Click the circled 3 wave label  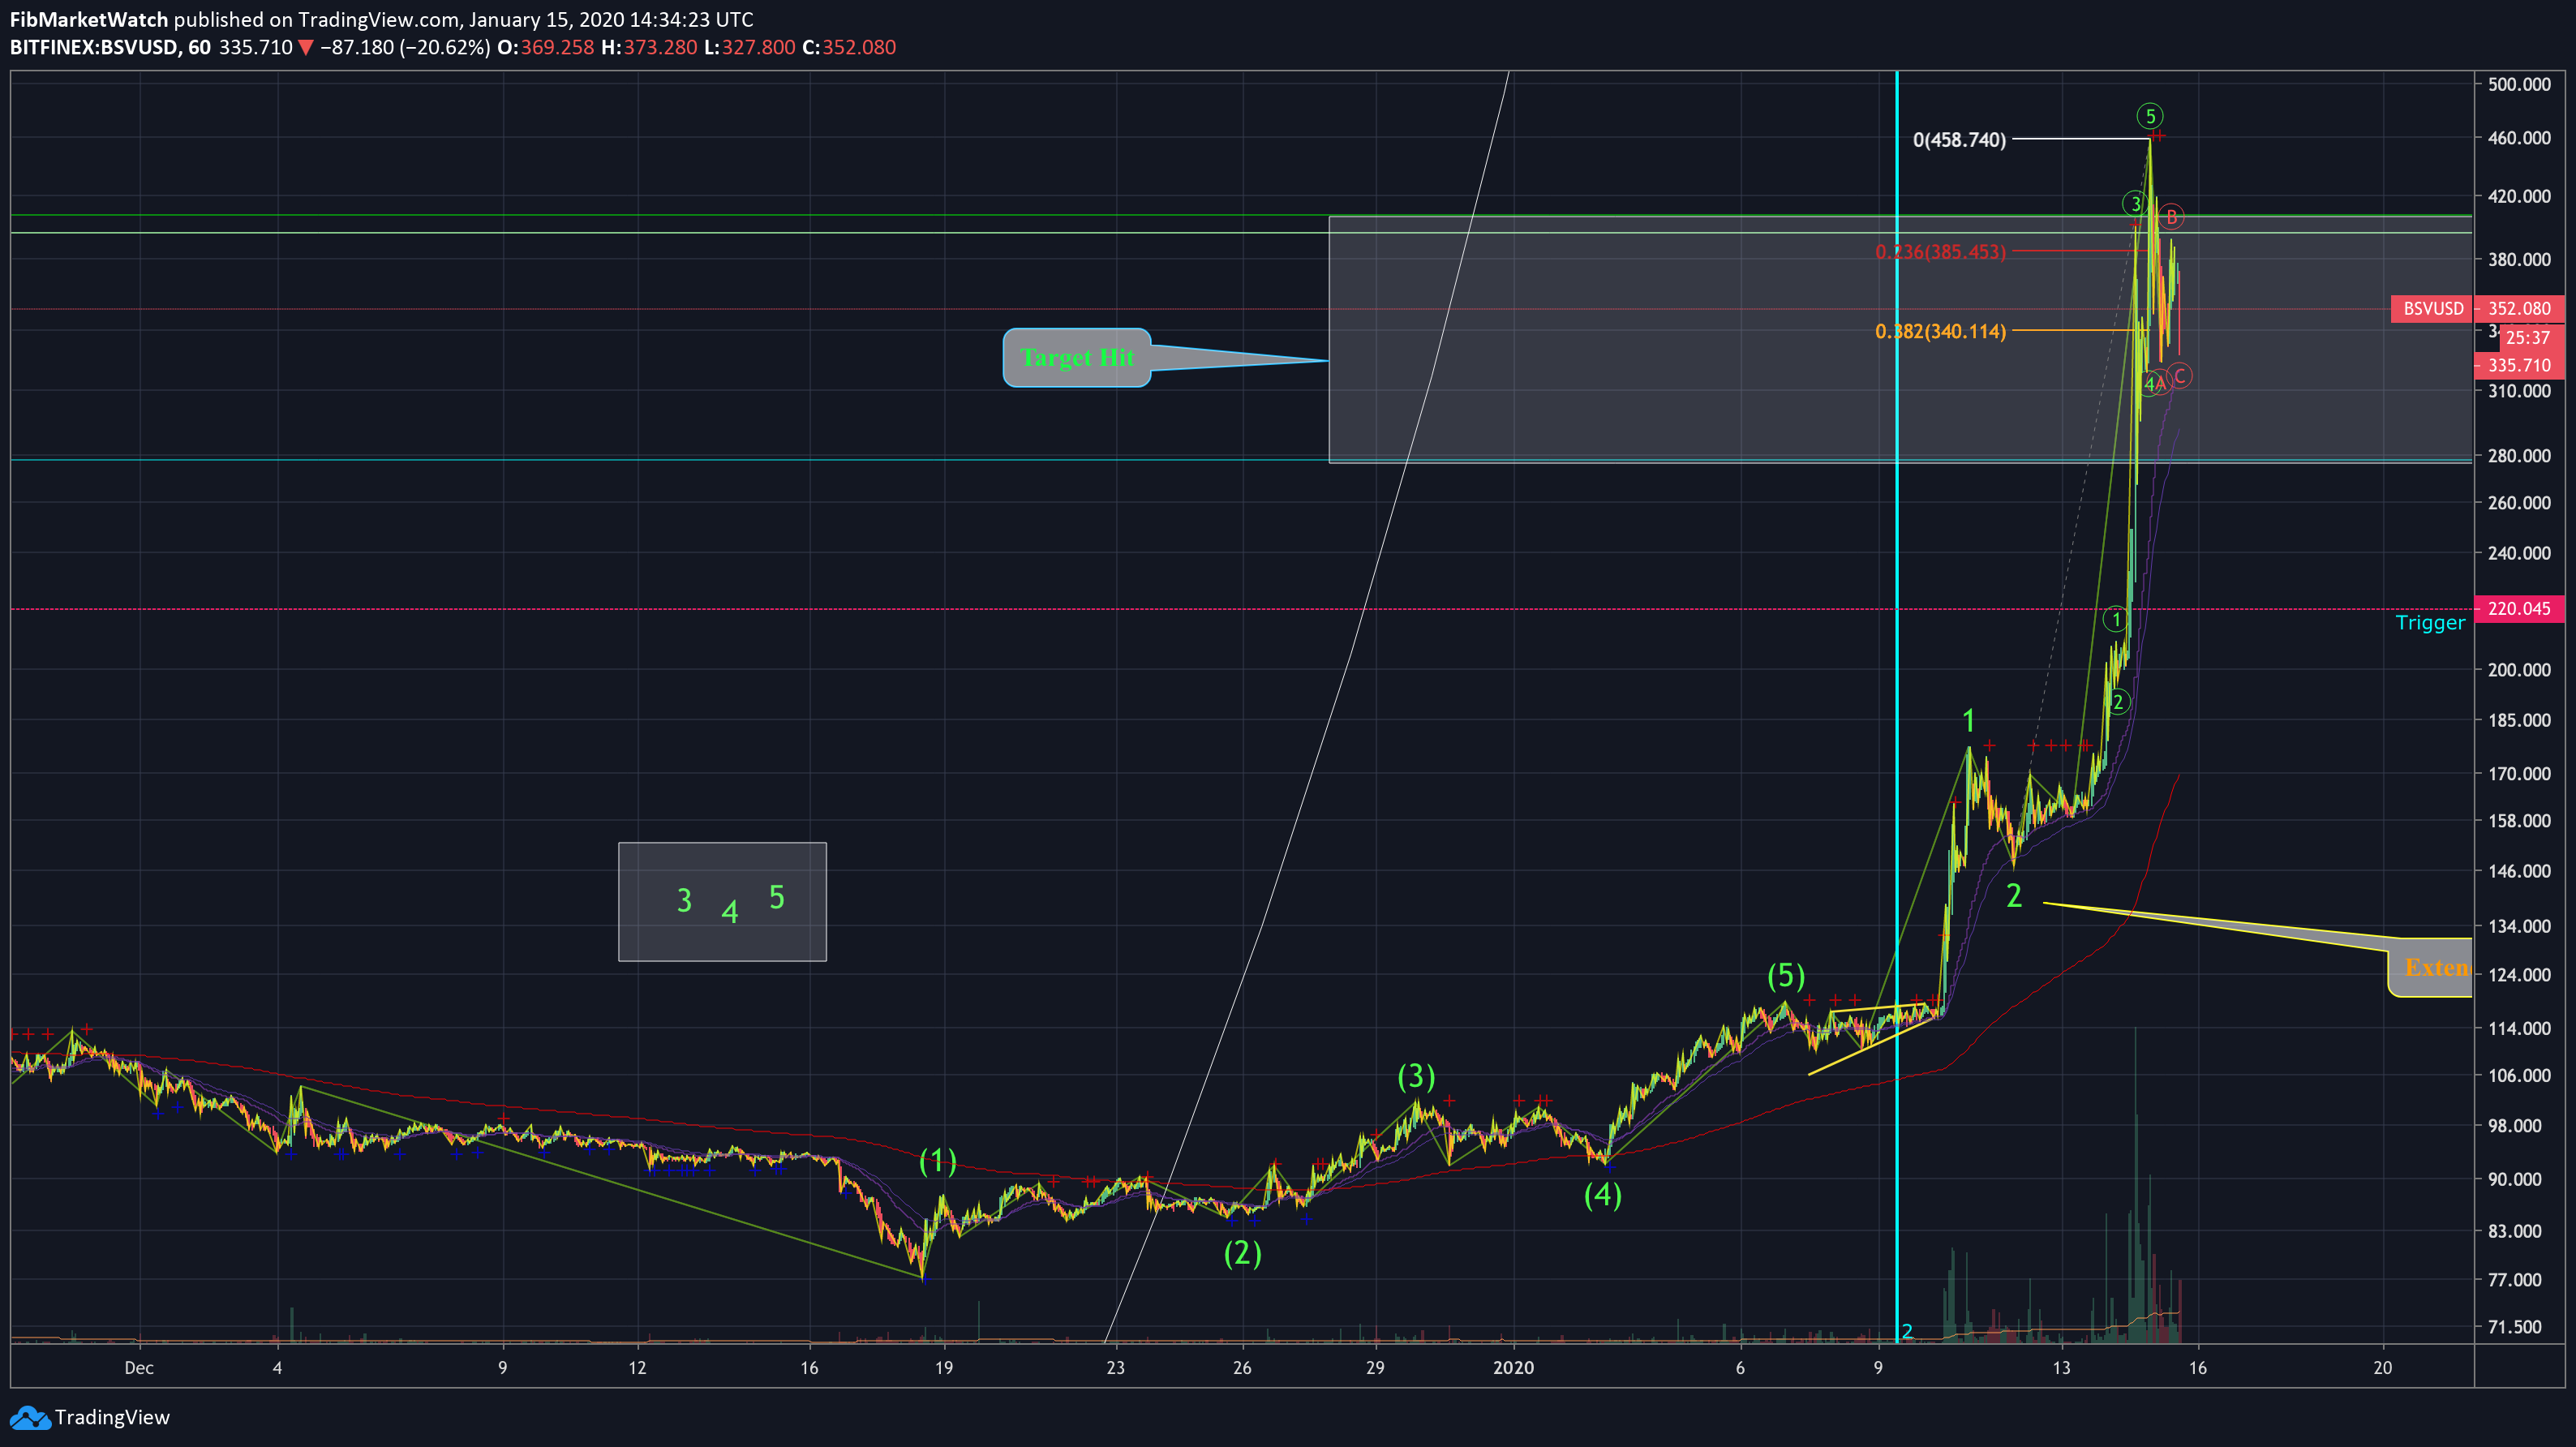tap(2135, 204)
